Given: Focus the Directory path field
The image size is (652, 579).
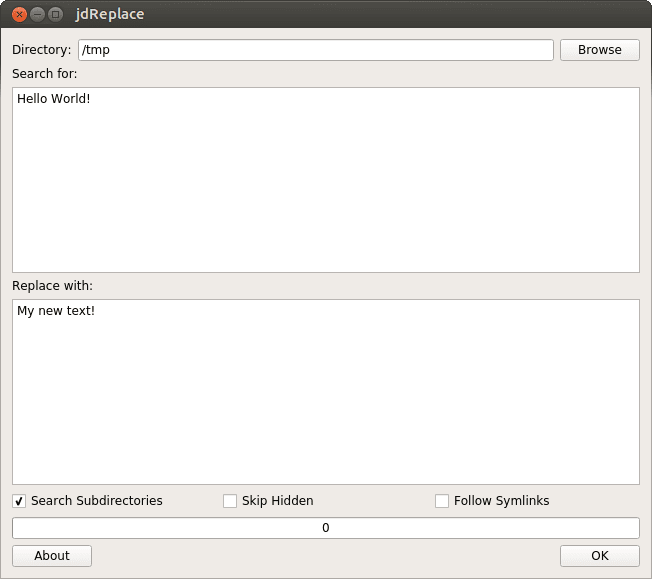Looking at the screenshot, I should [x=316, y=50].
